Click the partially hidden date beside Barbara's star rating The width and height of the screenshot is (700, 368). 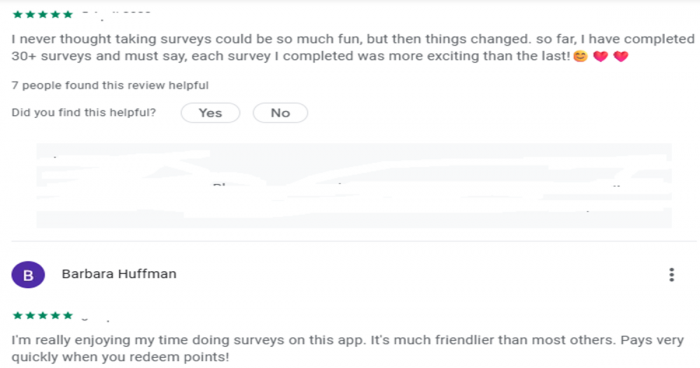click(96, 317)
